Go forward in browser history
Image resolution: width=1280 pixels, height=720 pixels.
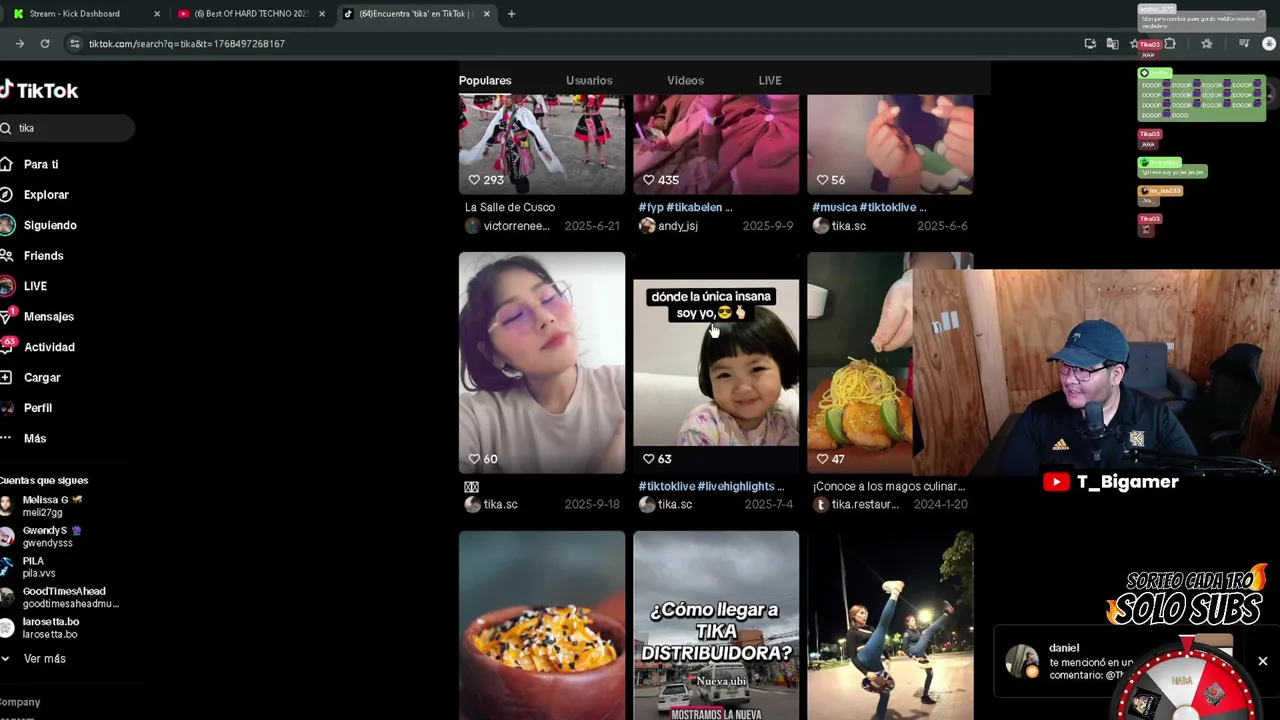(19, 44)
